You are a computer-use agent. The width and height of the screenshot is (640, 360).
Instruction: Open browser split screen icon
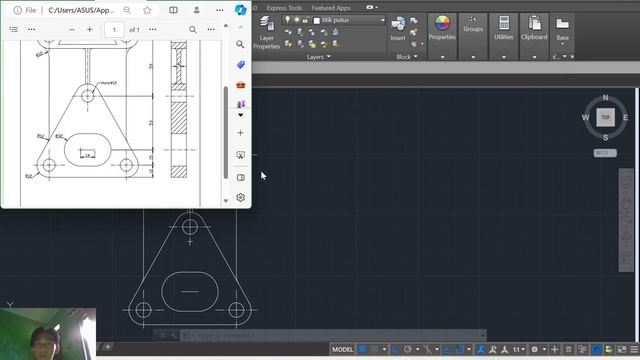(173, 10)
